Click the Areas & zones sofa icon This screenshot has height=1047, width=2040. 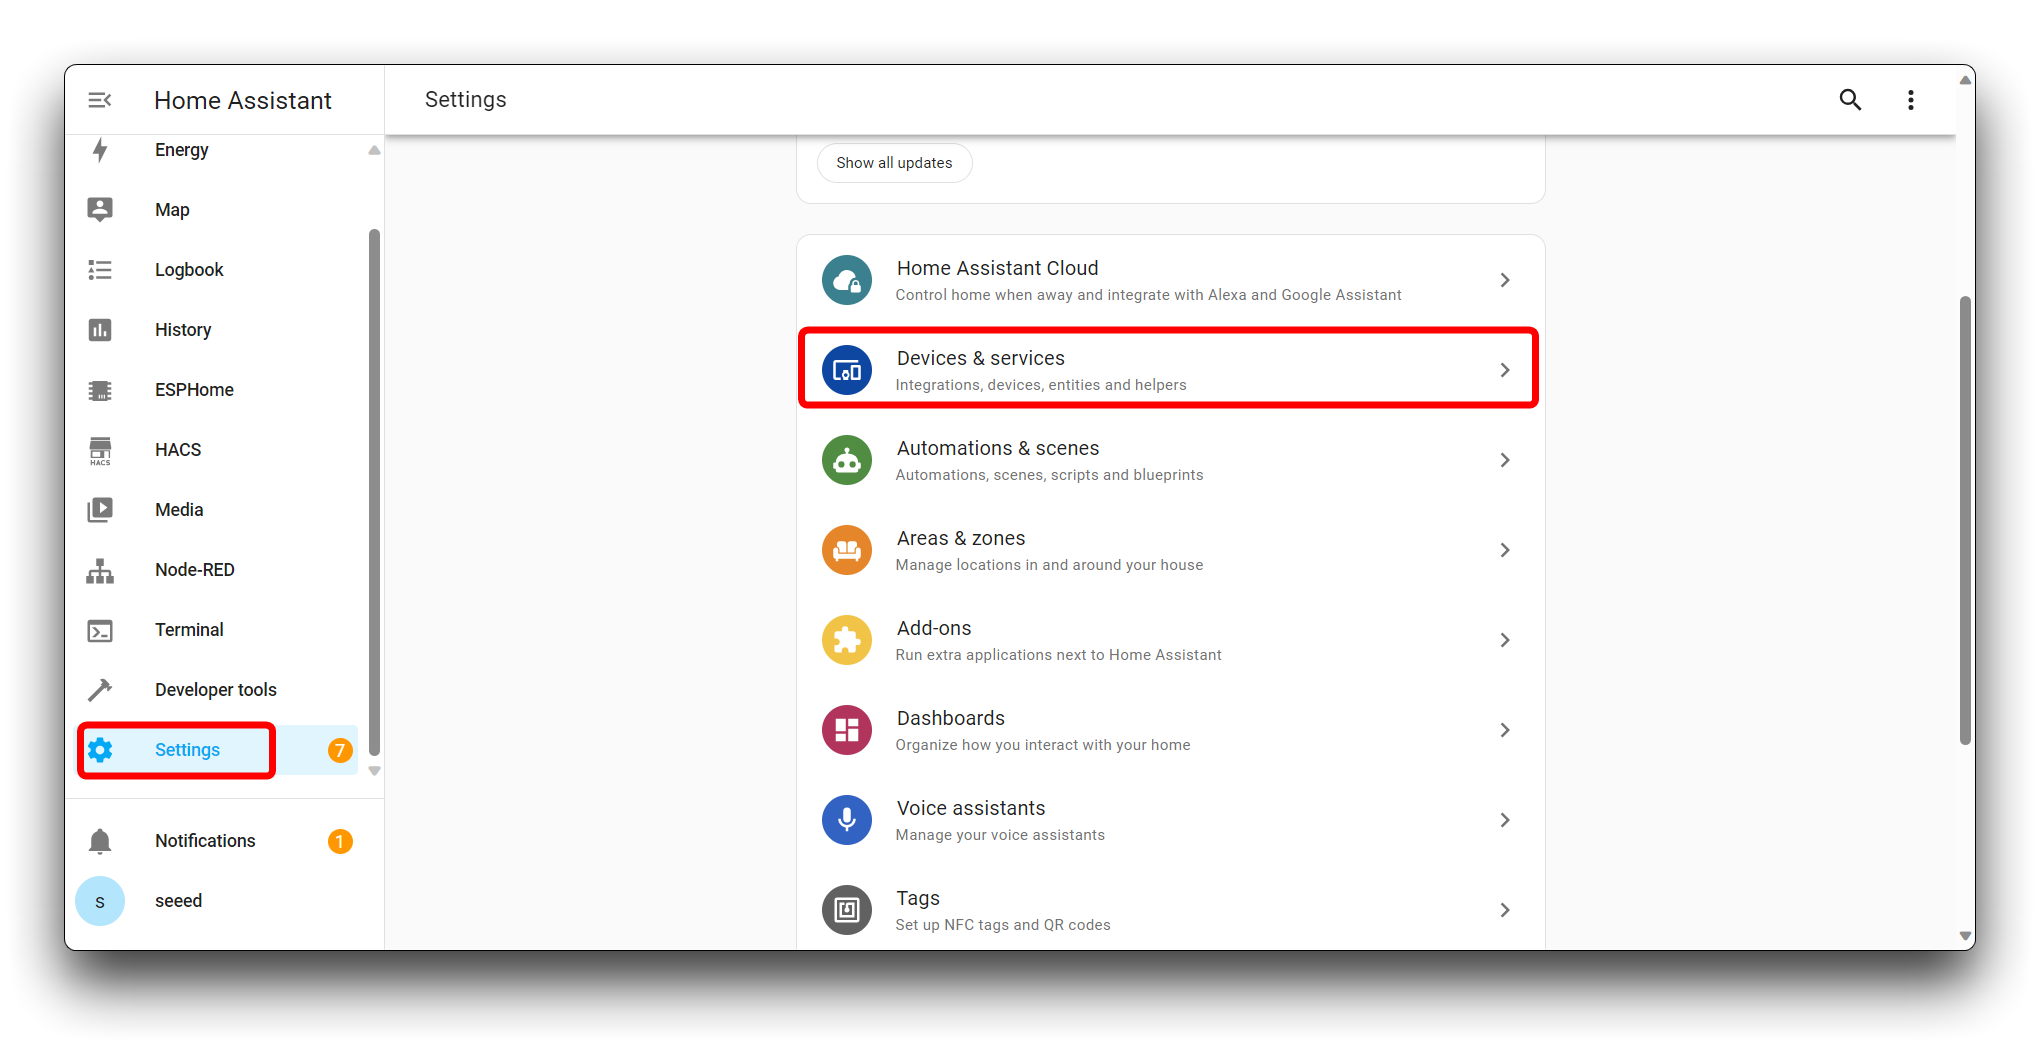(847, 550)
